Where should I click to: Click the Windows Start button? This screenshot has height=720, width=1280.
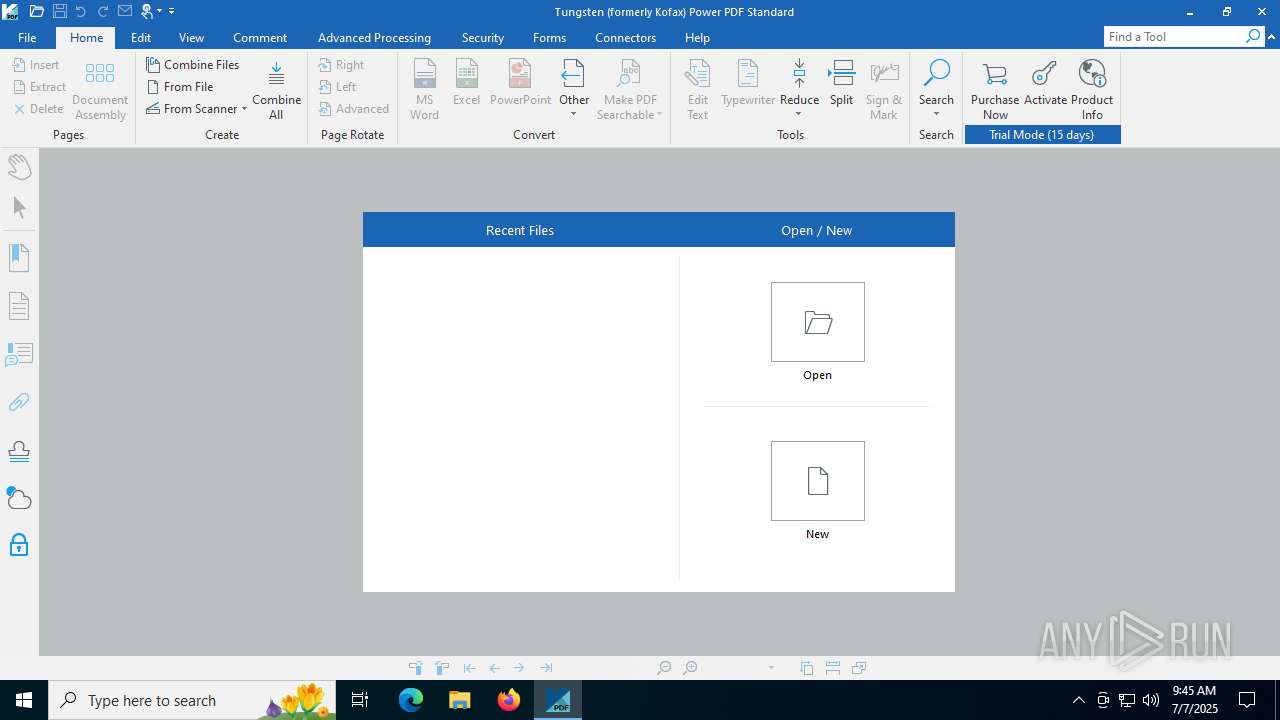point(24,700)
